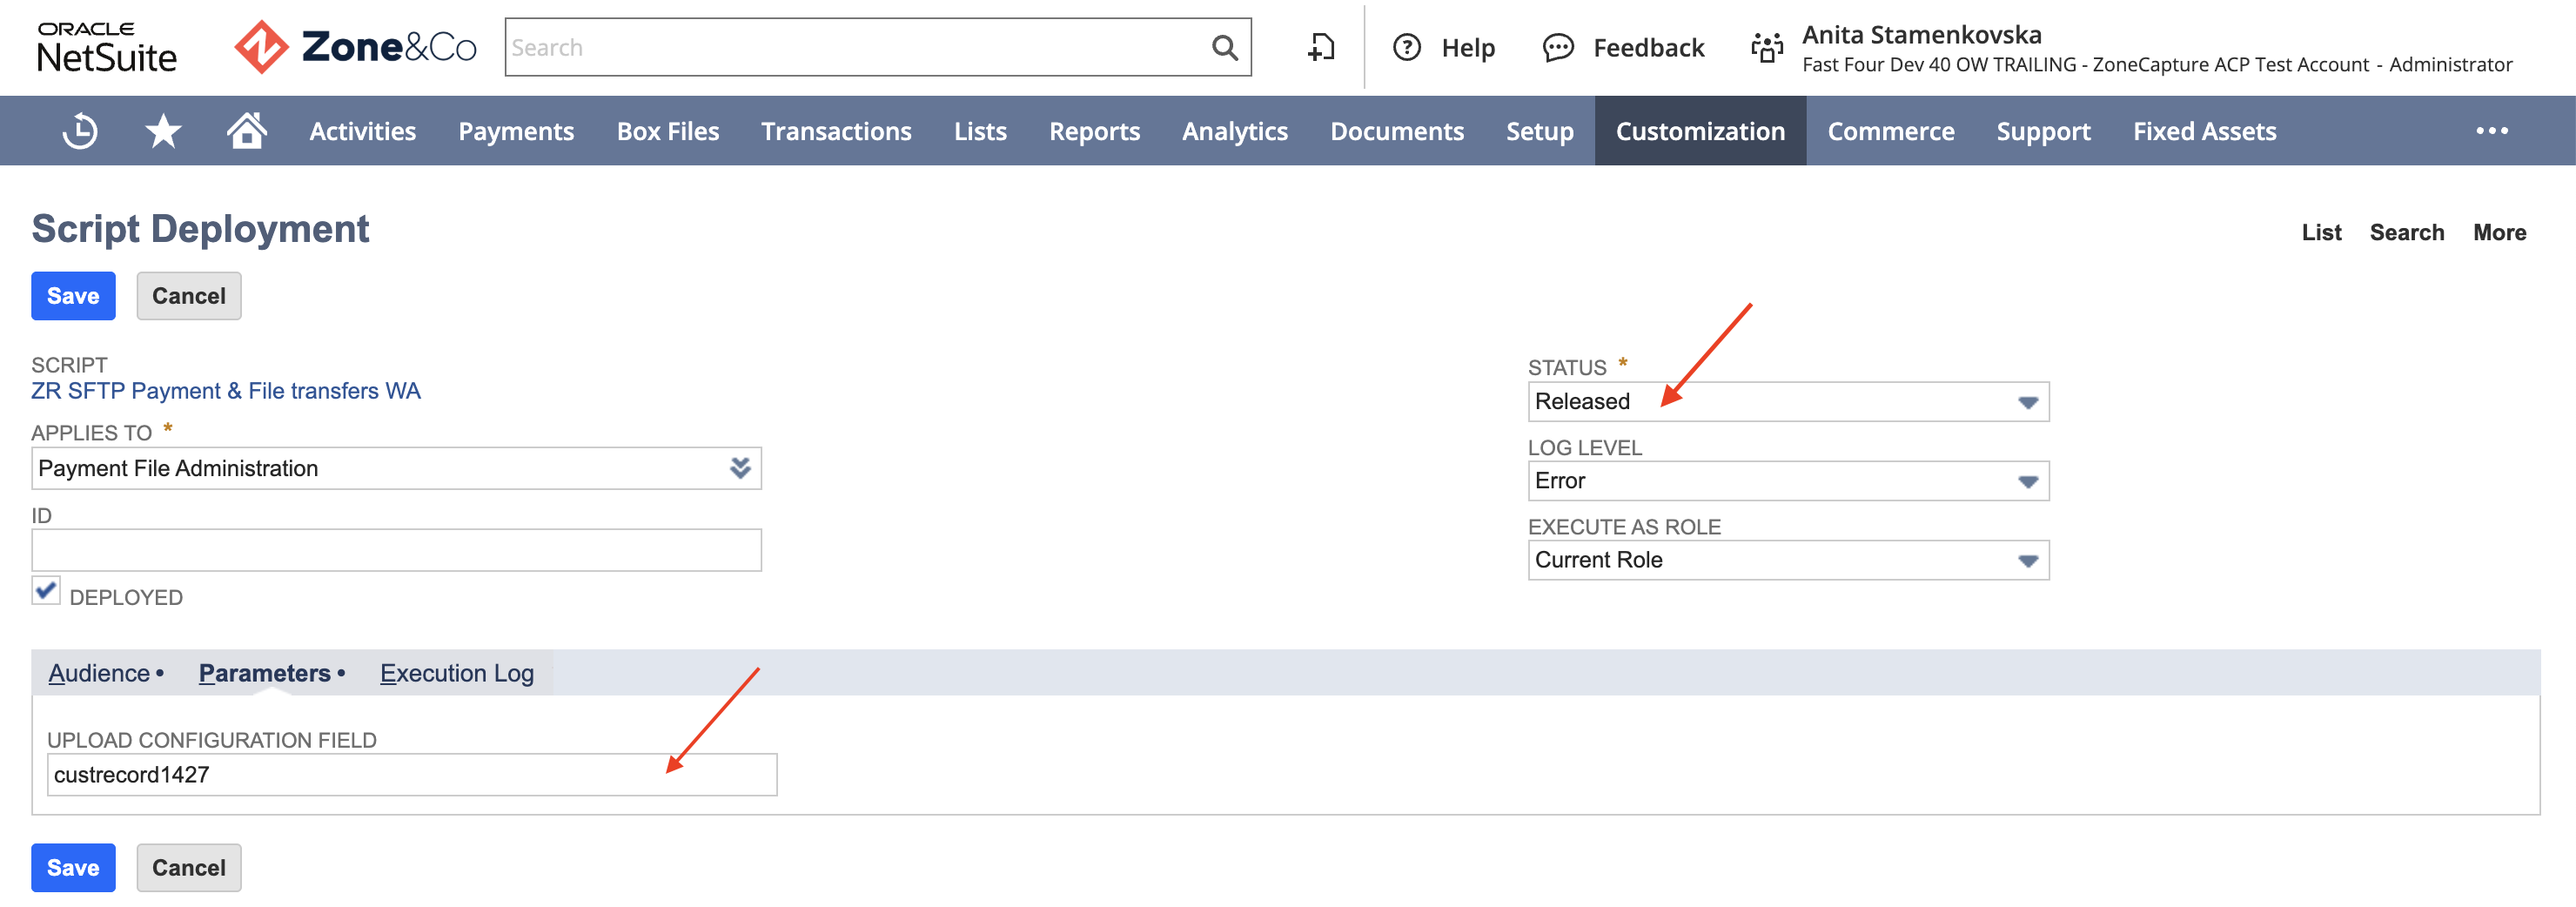This screenshot has width=2576, height=907.
Task: Open the Log Level dropdown showing Error
Action: [x=1788, y=481]
